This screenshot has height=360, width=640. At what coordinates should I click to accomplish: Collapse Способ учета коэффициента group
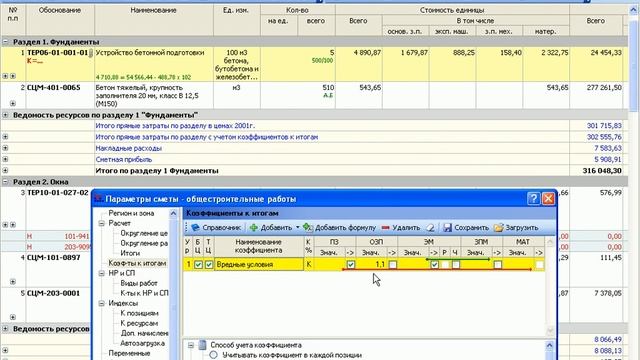pos(191,345)
